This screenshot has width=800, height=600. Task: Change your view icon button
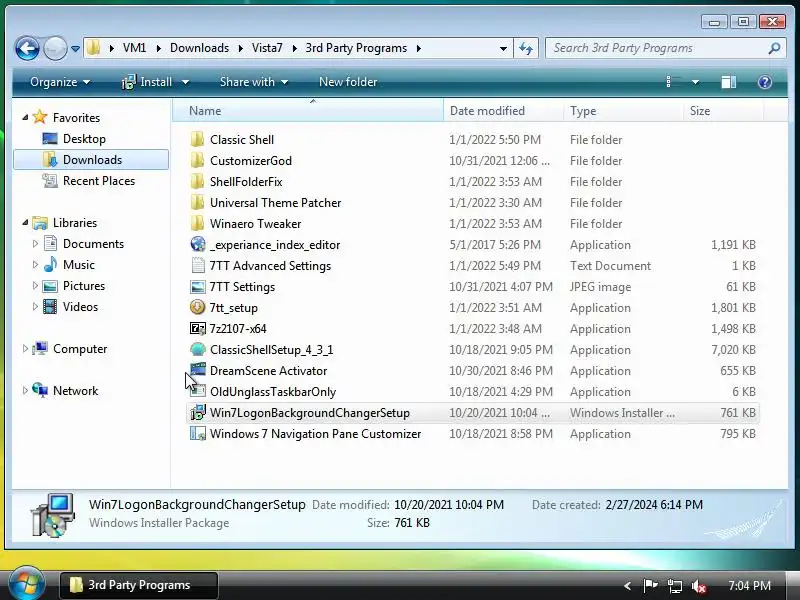click(674, 82)
